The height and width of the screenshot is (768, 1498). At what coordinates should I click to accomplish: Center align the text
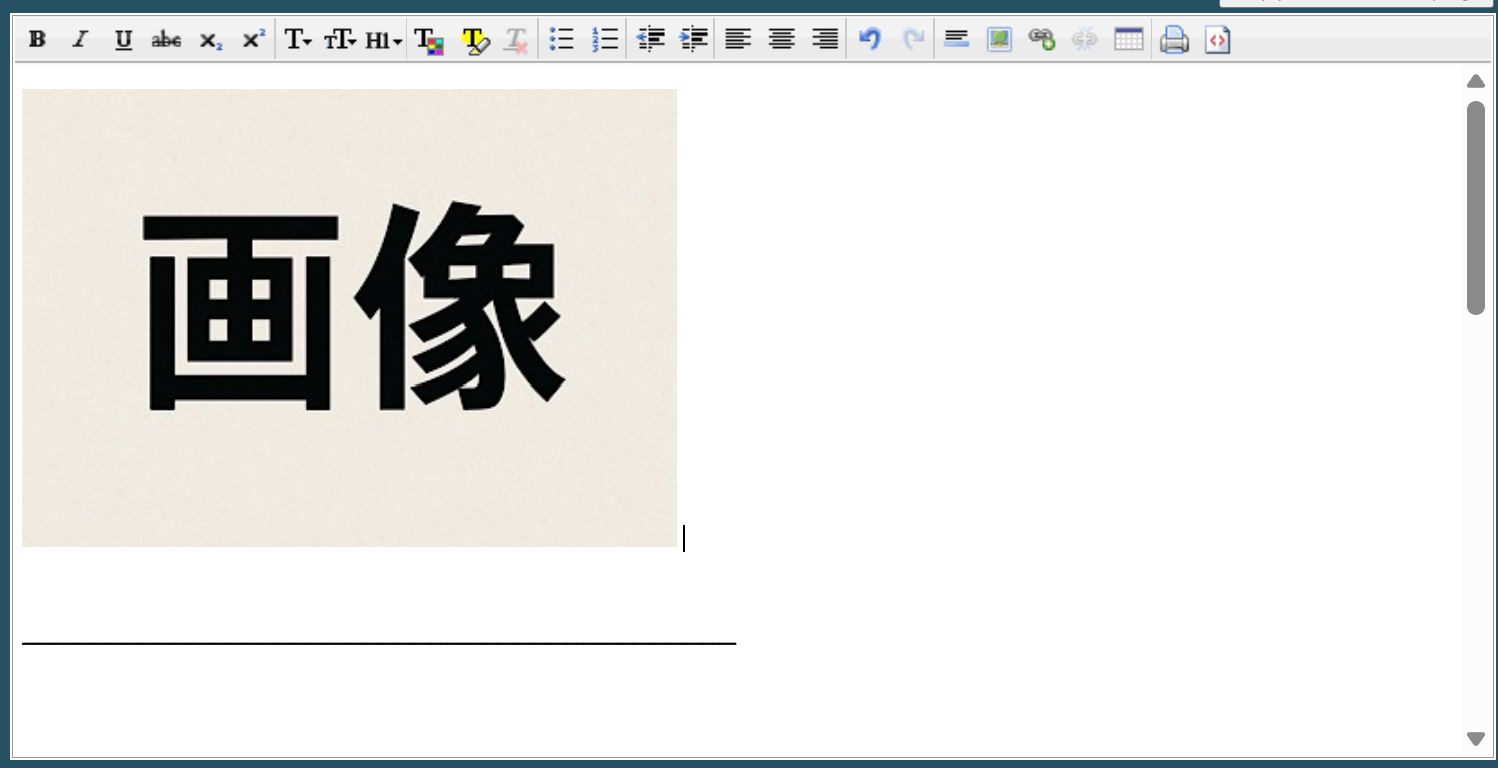782,40
